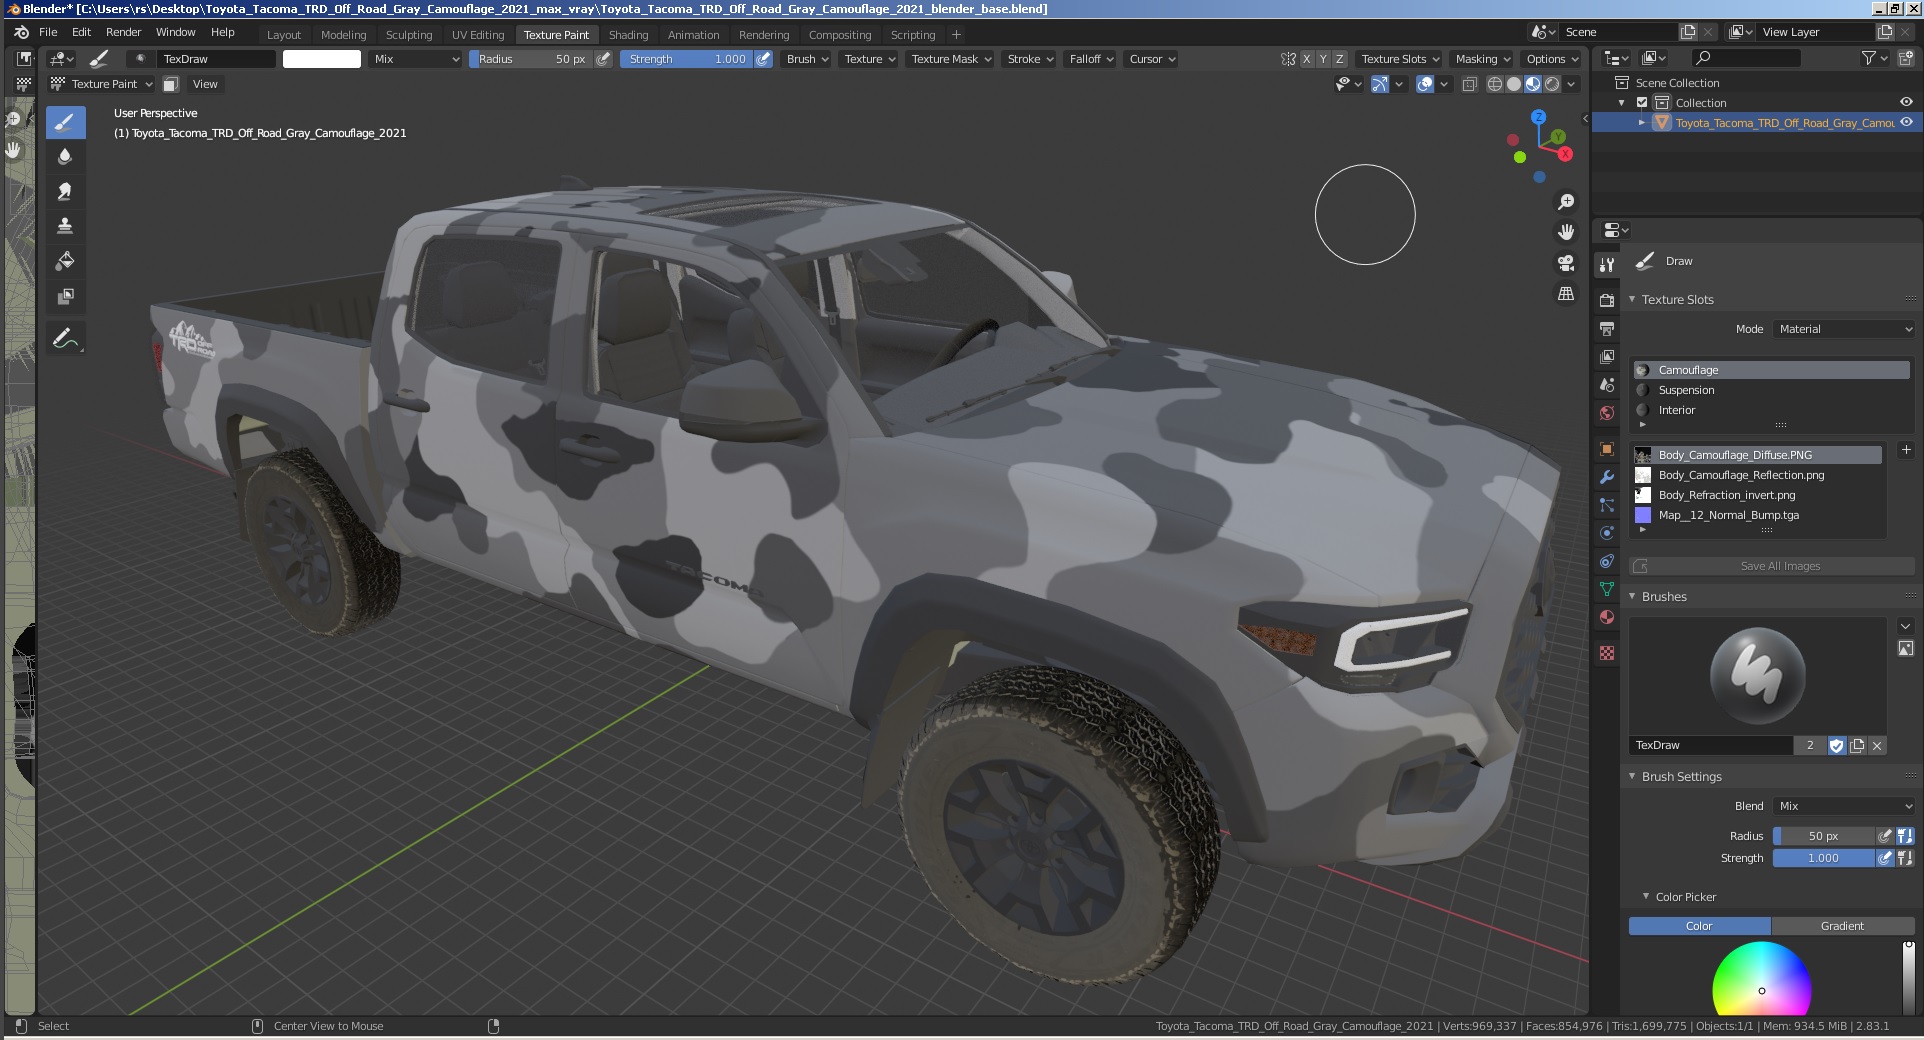Click the Save All Images button

1771,566
